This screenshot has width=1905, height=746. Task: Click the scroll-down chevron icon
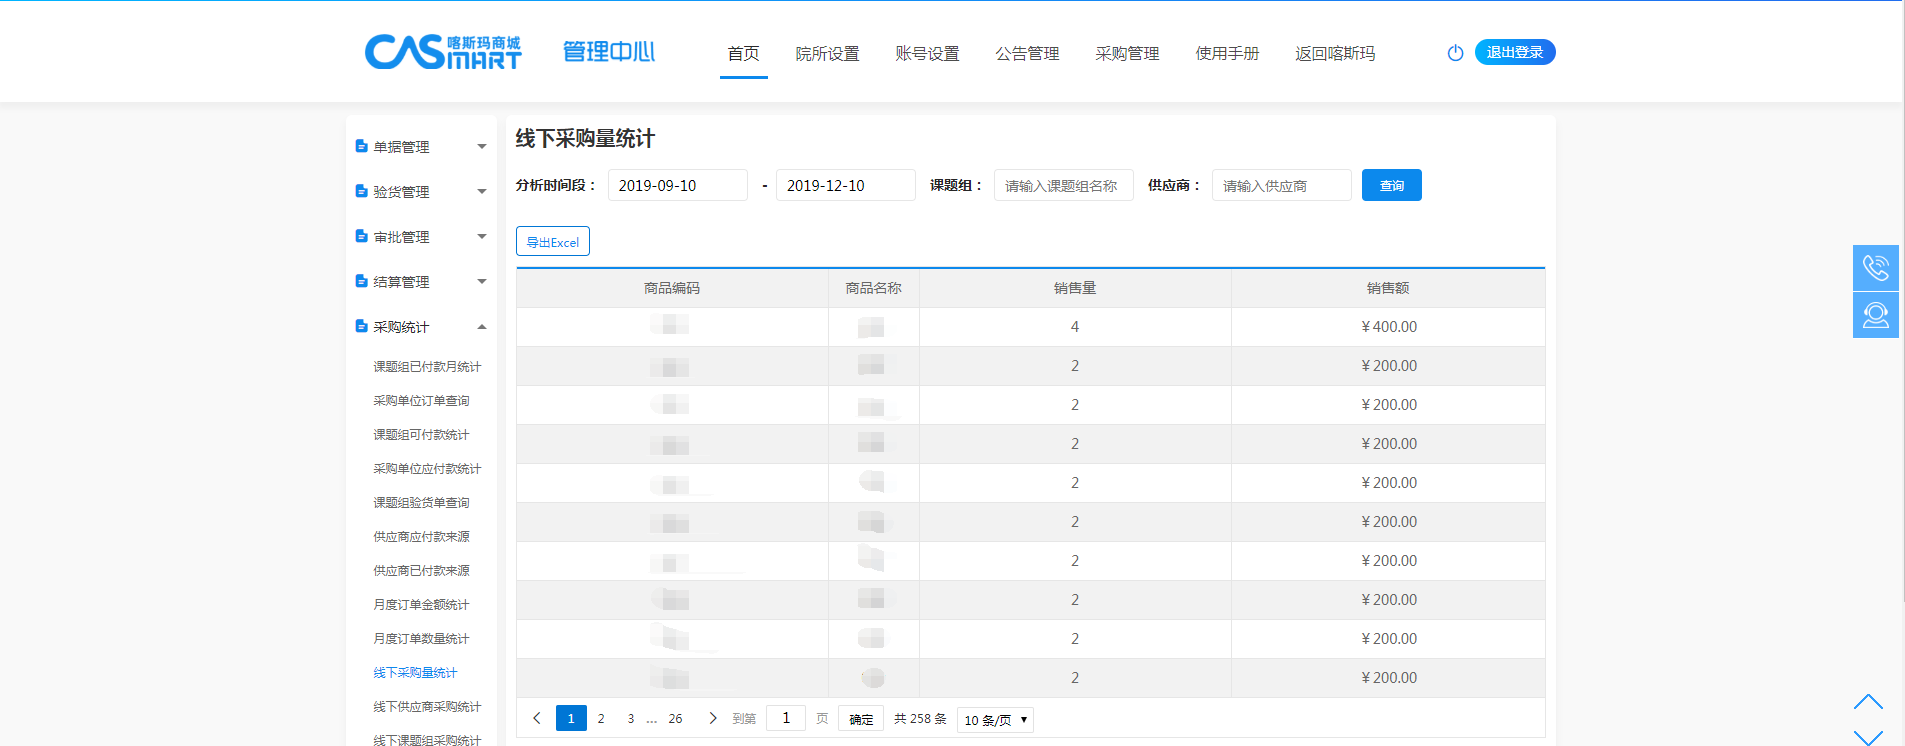(1867, 737)
